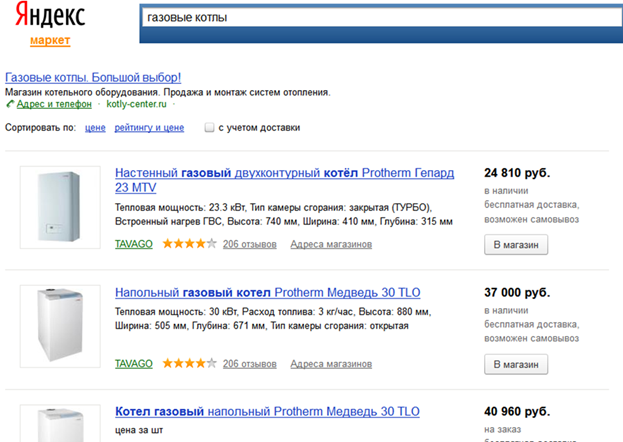Screen dimensions: 623x442
Task: Click В магазин button for 24 810 руб.
Action: pyautogui.click(x=516, y=244)
